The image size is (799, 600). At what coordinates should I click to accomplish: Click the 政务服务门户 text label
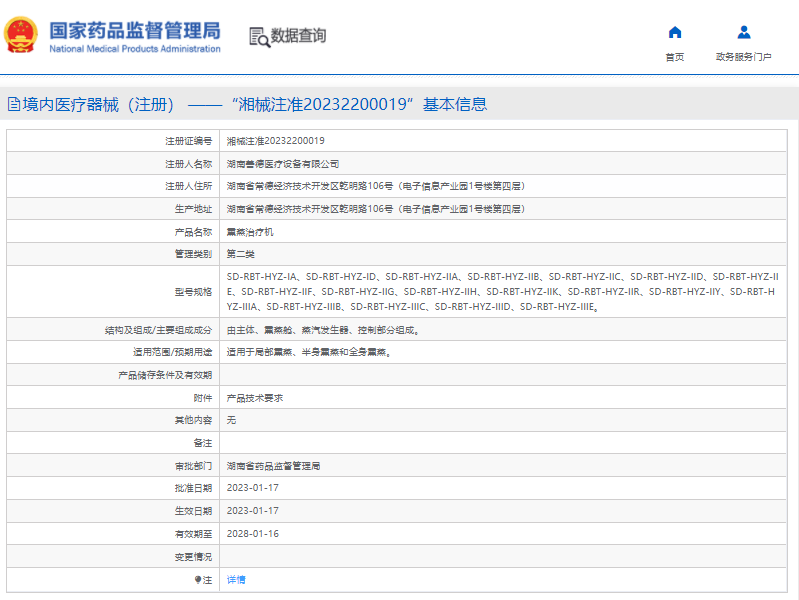click(743, 57)
